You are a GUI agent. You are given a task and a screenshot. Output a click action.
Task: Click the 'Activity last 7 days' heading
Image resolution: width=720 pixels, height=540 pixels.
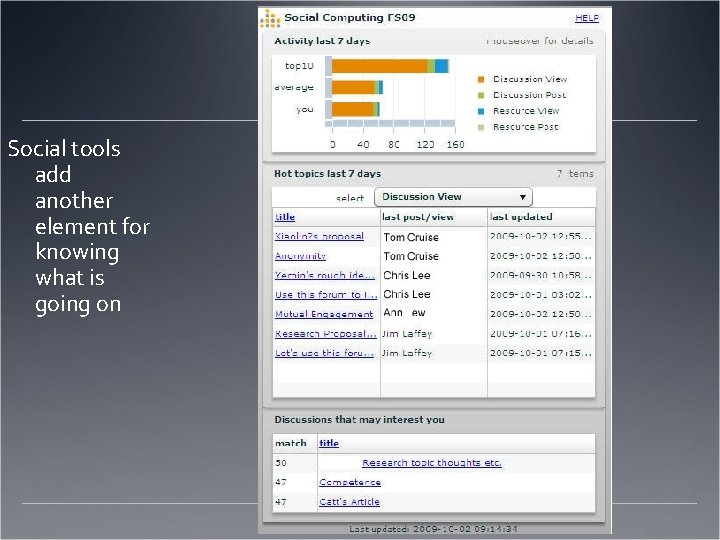[322, 41]
